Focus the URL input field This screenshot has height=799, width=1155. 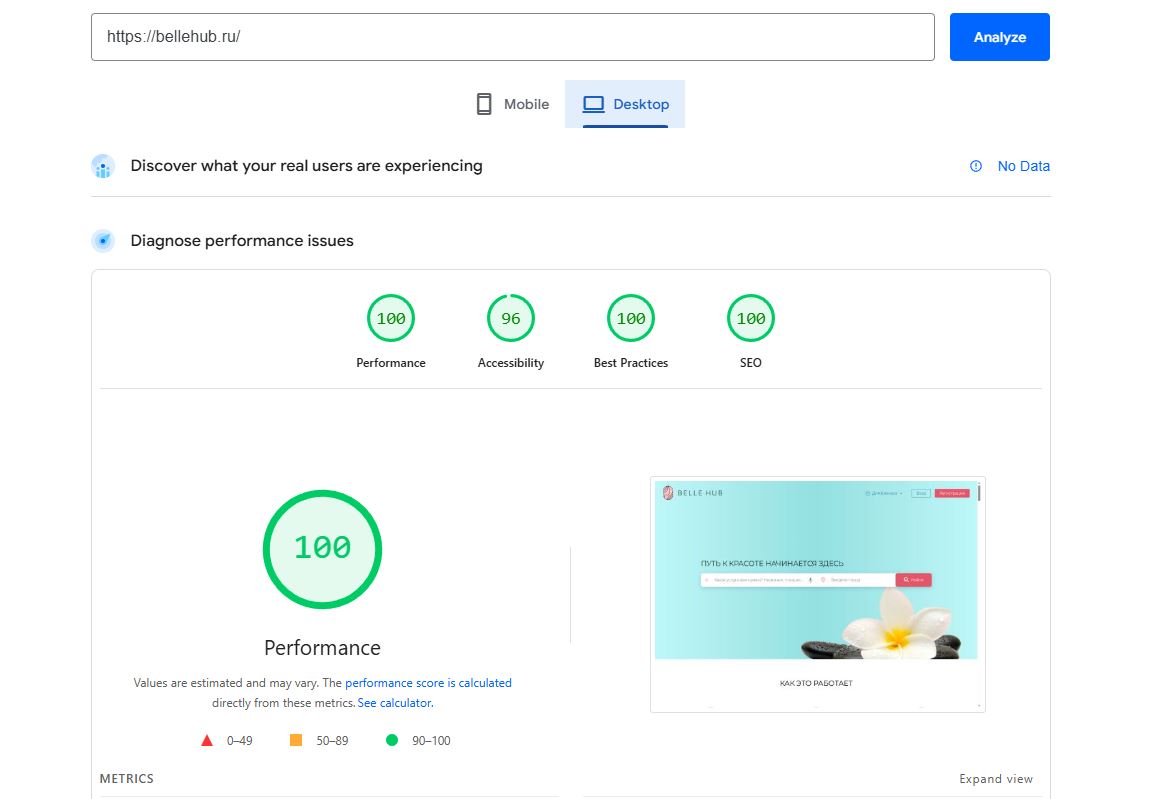pos(512,37)
